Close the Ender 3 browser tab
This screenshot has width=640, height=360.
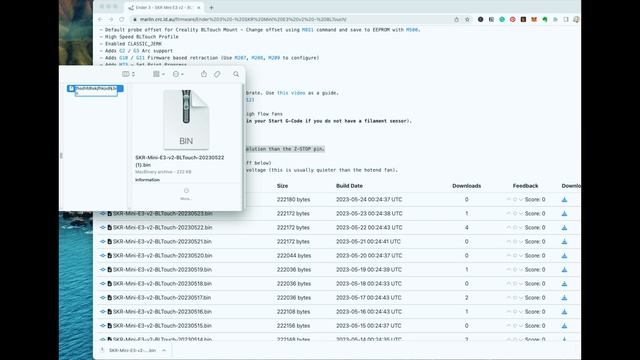(x=199, y=7)
